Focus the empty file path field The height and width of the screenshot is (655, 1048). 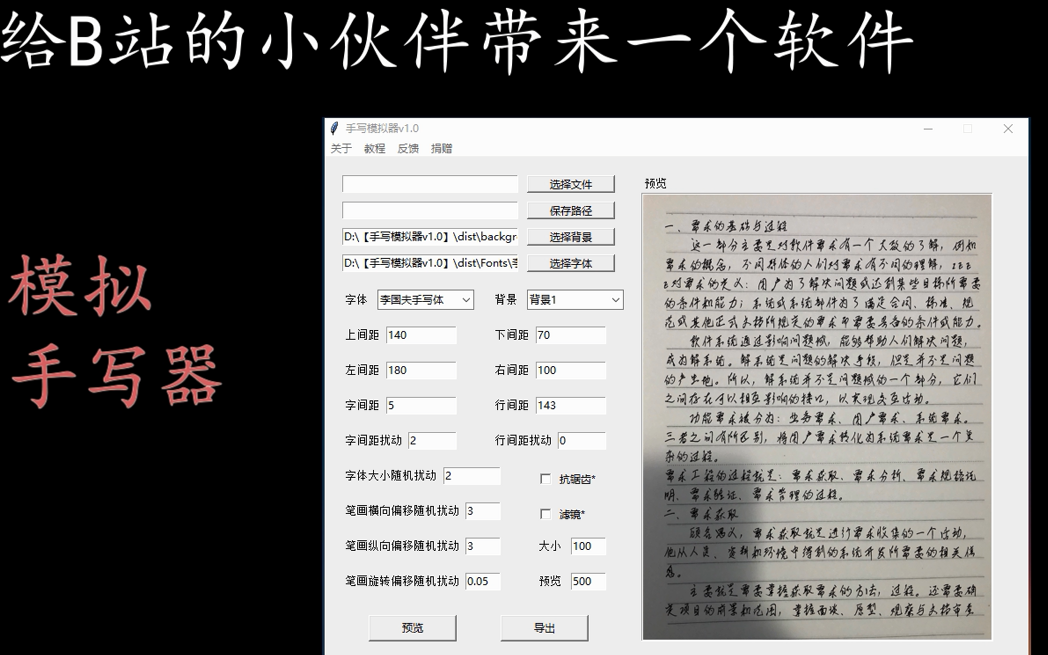(x=430, y=184)
